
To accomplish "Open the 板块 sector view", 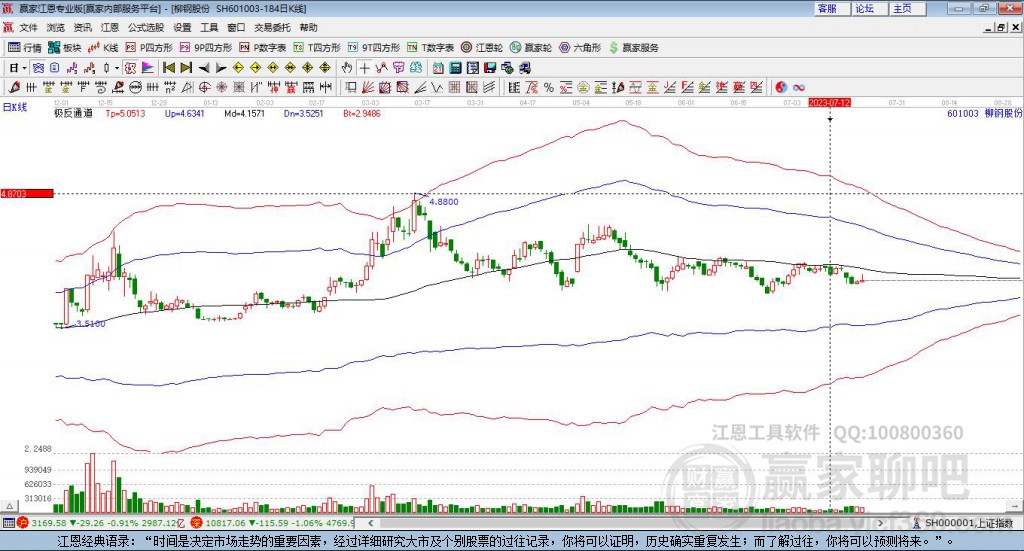I will (x=65, y=48).
